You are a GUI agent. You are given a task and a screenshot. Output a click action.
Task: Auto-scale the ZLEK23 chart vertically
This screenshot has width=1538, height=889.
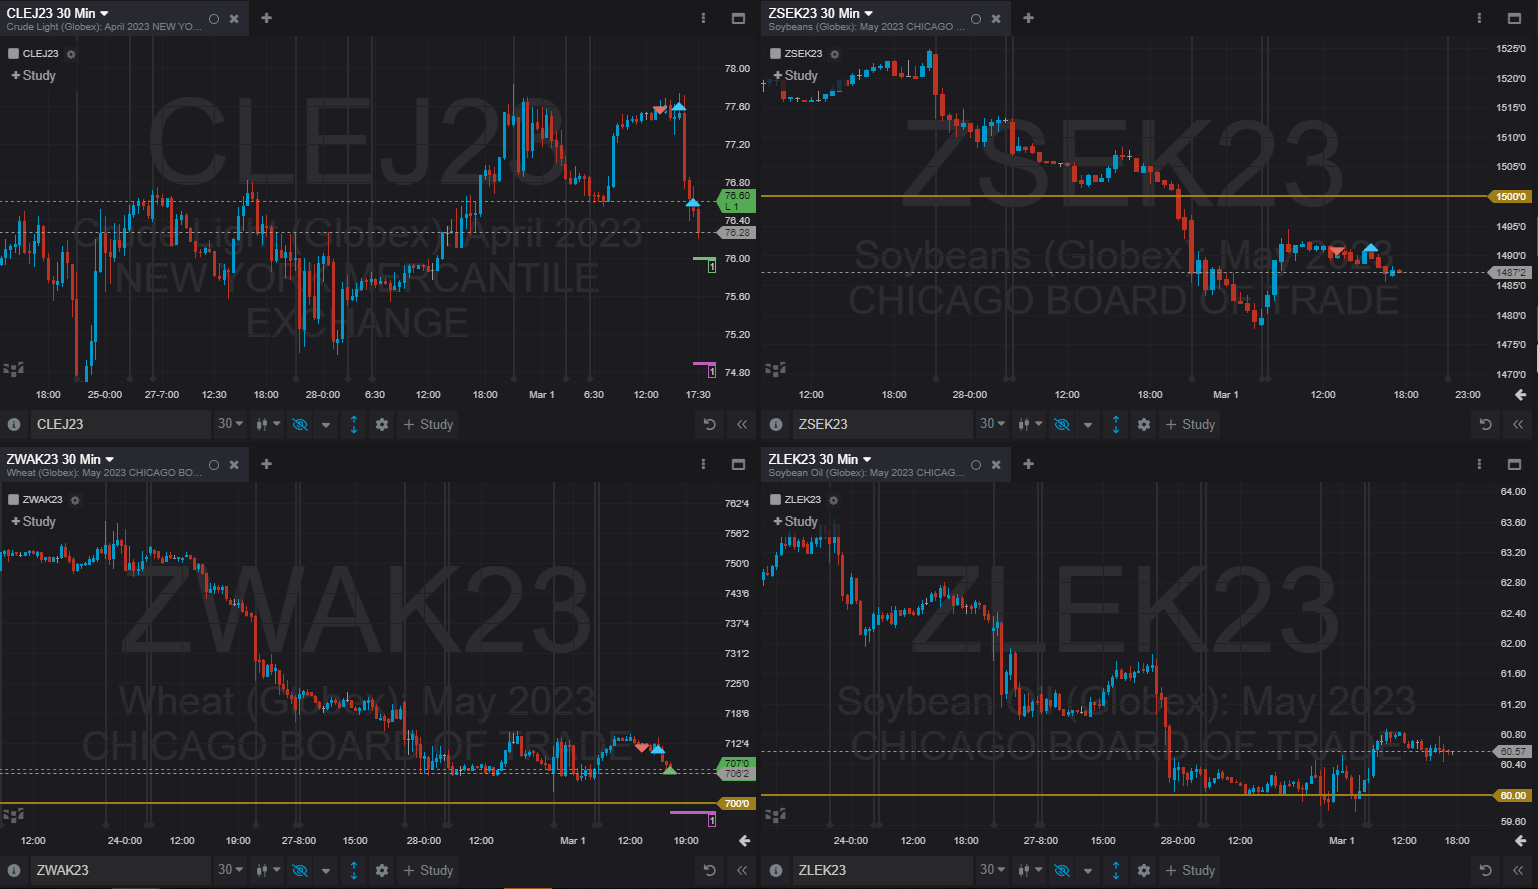point(1116,870)
